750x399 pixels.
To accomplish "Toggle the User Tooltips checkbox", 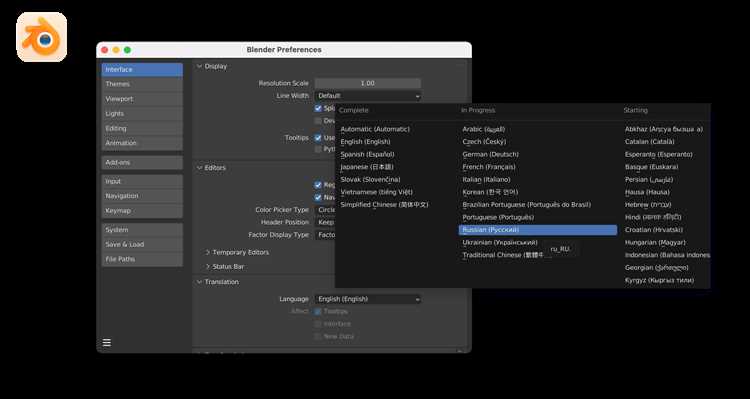I will (318, 138).
